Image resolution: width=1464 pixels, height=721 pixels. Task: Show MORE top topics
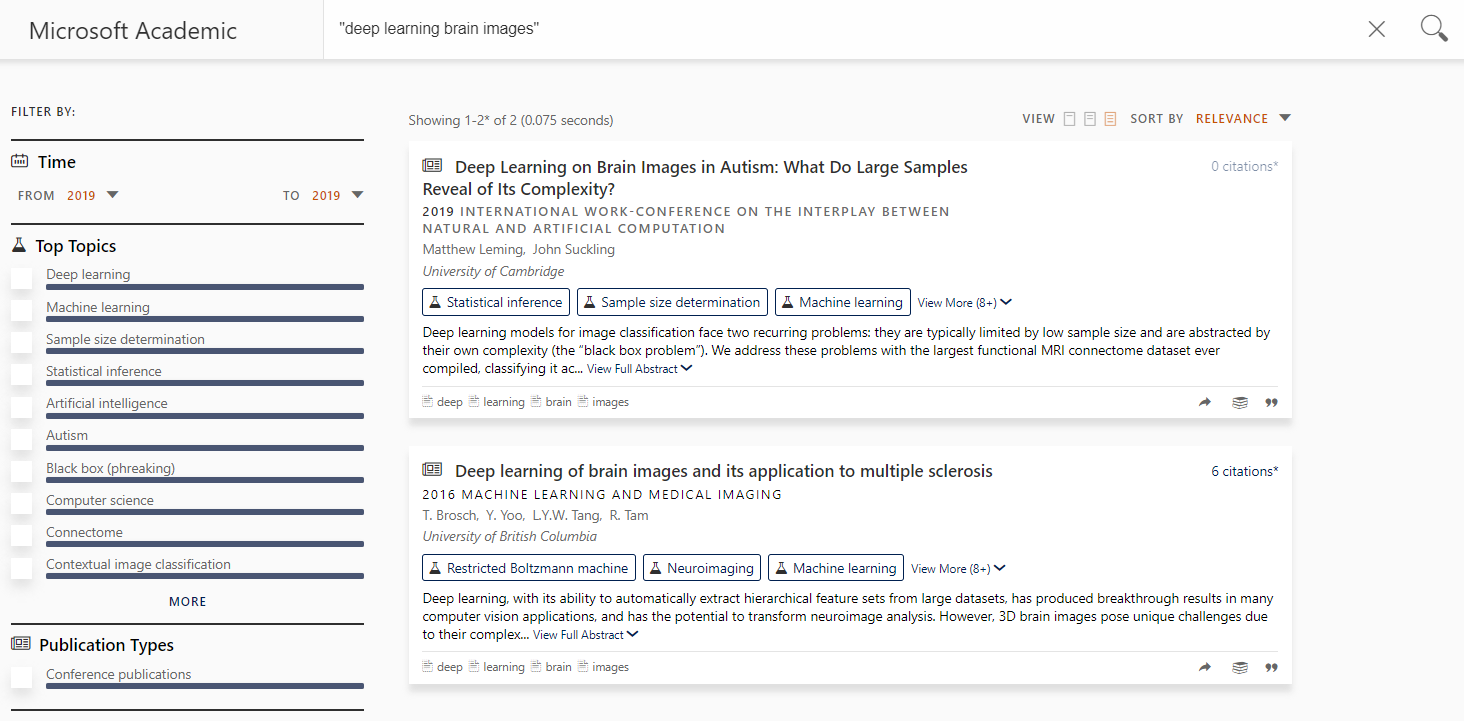tap(187, 602)
